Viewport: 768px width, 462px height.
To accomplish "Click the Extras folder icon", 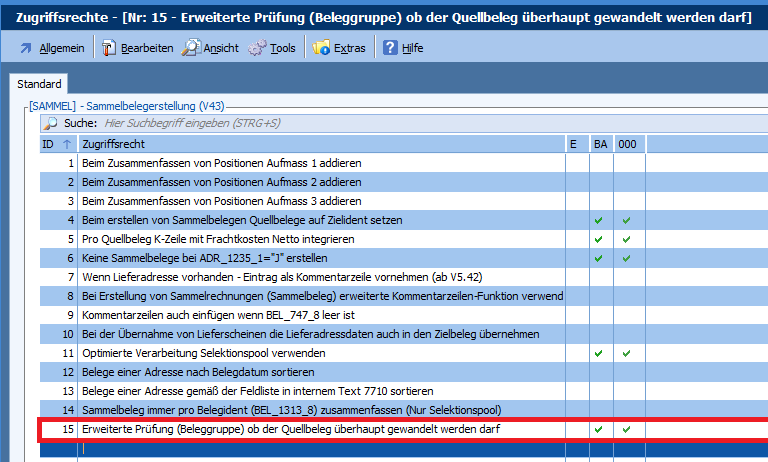I will [x=321, y=48].
